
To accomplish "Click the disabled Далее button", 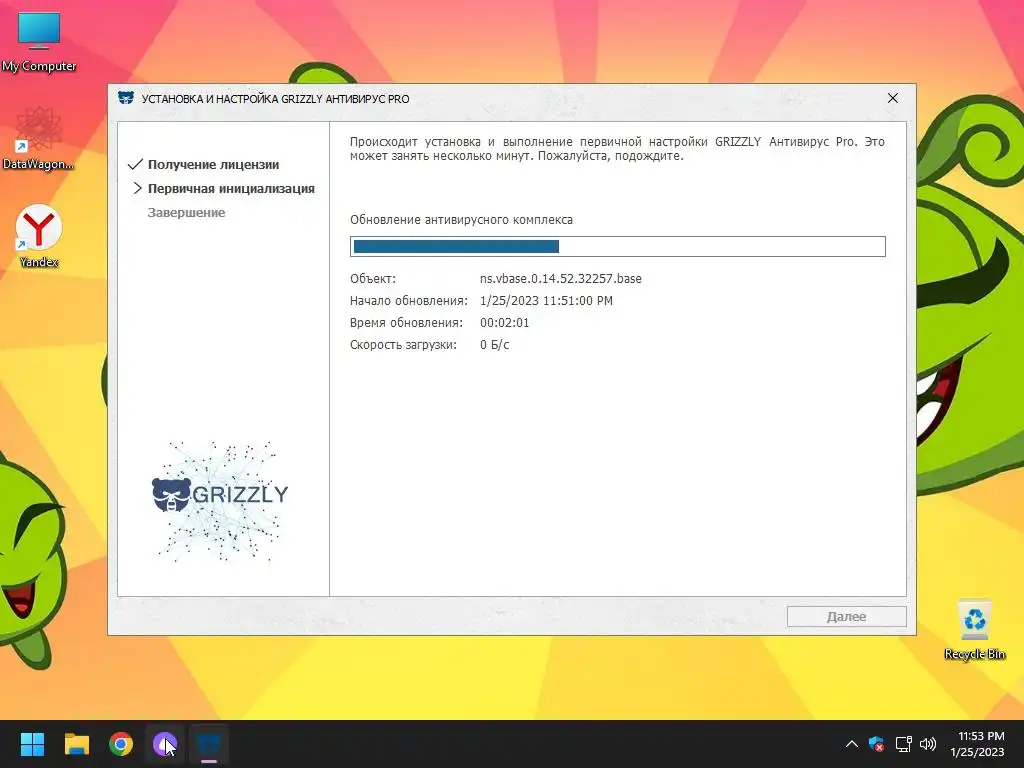I will point(846,616).
